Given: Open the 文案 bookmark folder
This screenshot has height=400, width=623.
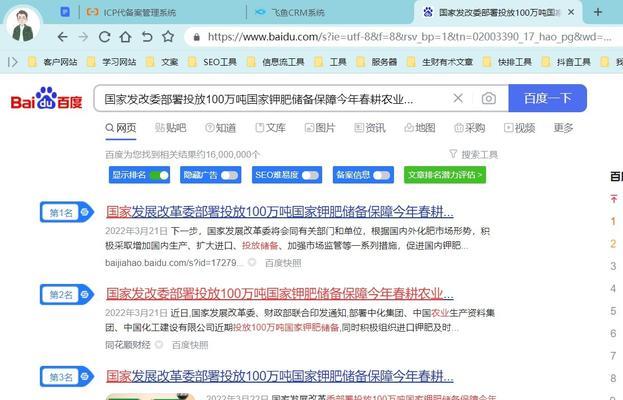Looking at the screenshot, I should click(x=162, y=62).
